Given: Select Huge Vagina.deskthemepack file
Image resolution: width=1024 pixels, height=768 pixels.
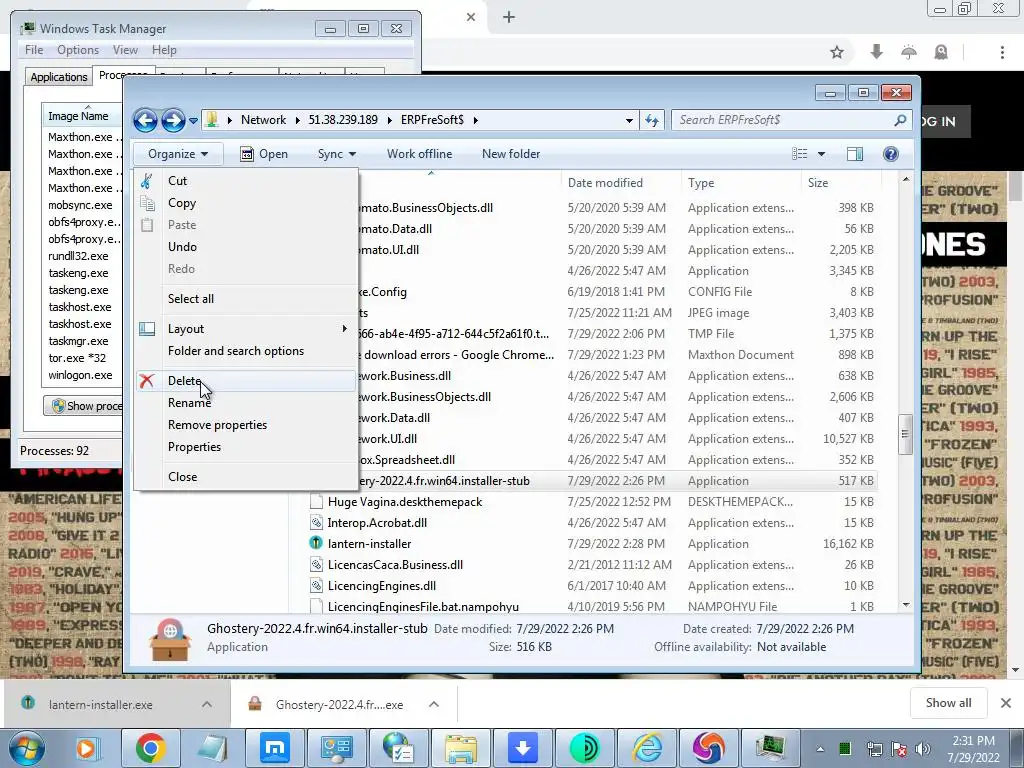Looking at the screenshot, I should [405, 502].
